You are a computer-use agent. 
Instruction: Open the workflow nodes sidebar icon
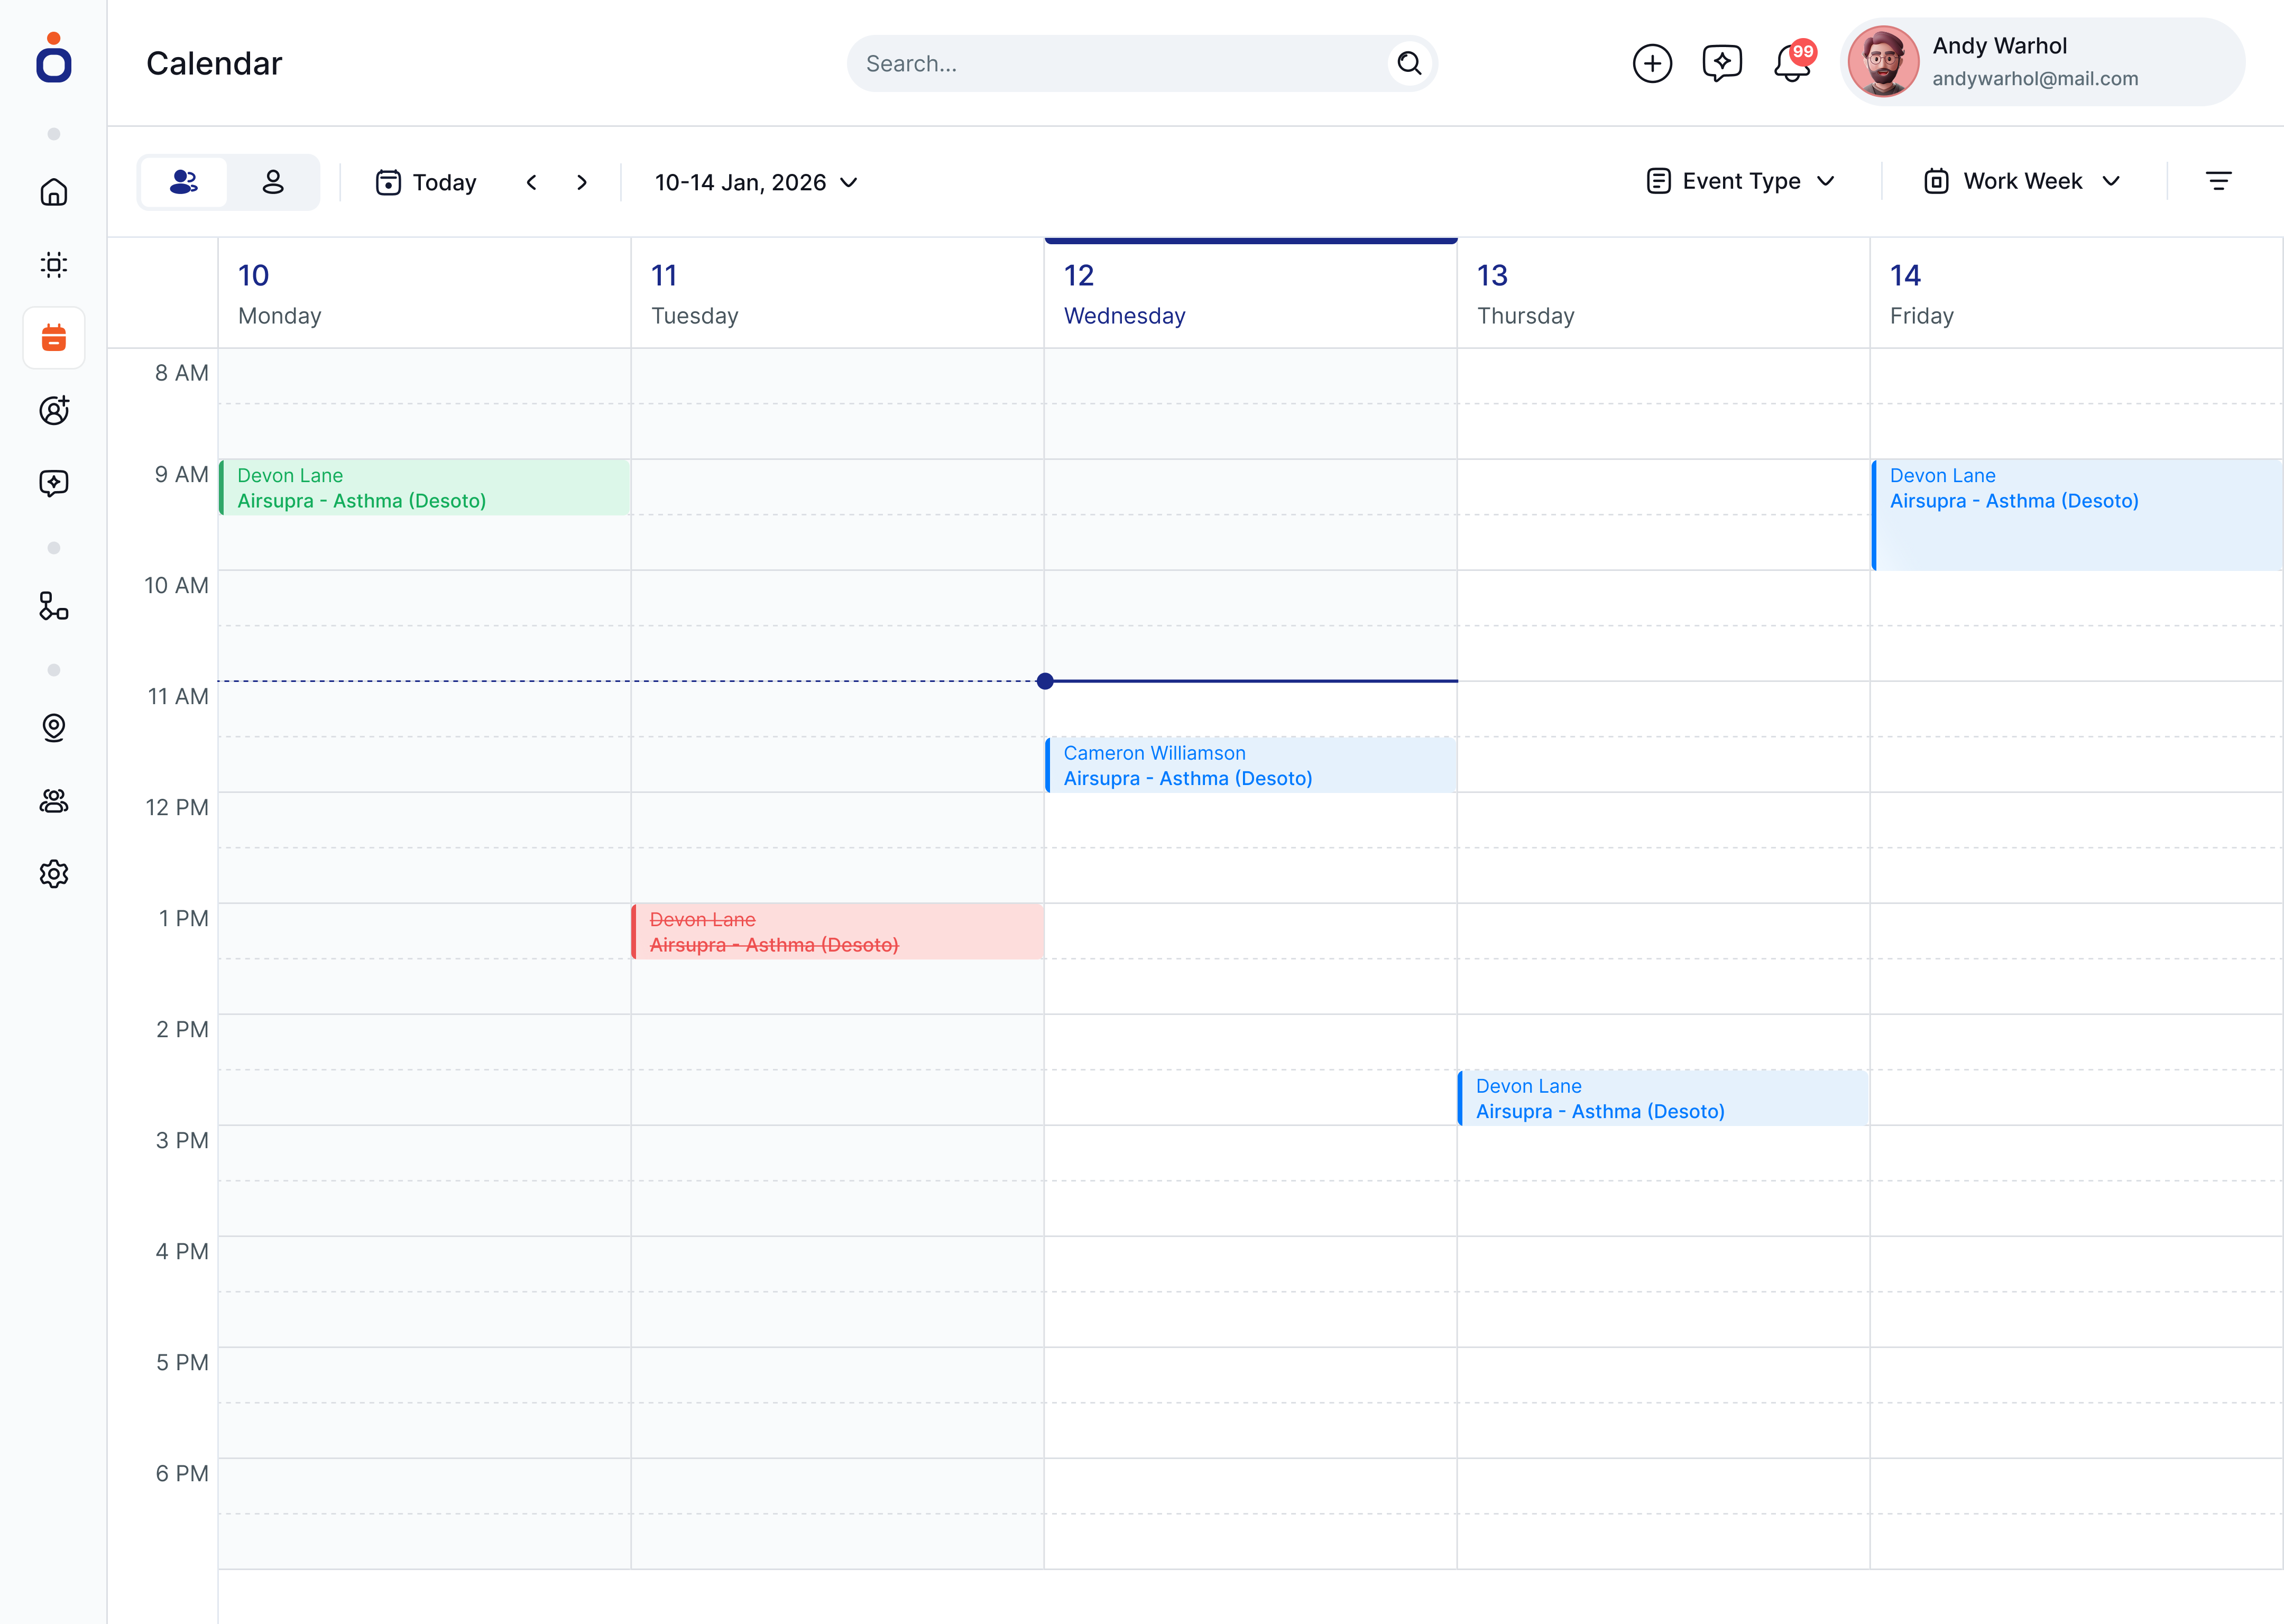pos(54,606)
